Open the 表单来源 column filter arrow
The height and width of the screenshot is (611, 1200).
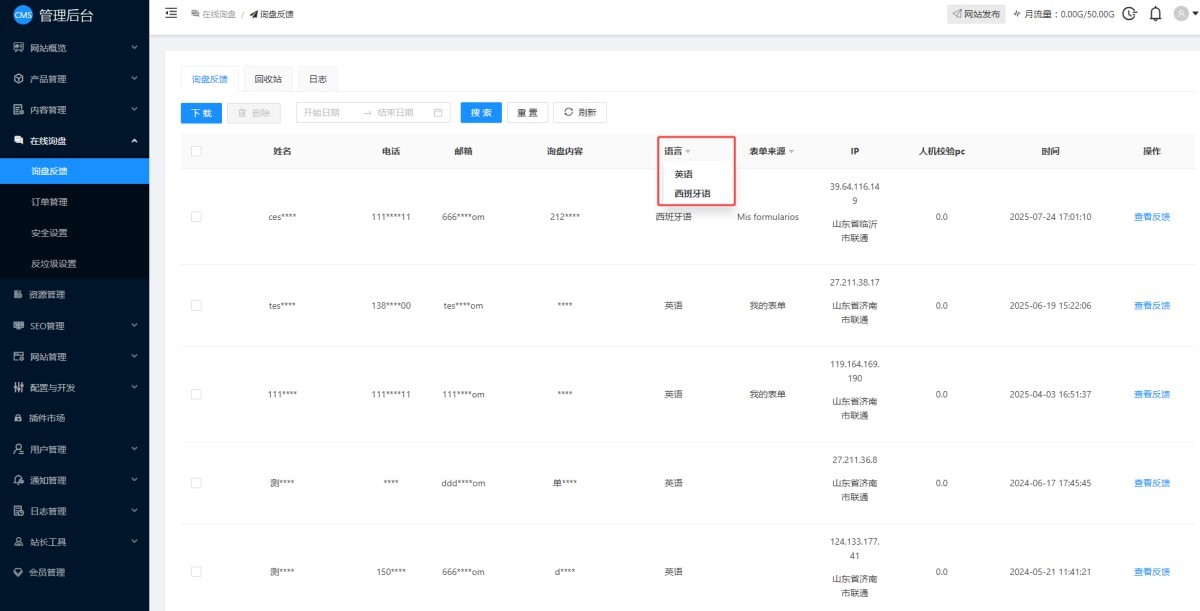point(791,152)
